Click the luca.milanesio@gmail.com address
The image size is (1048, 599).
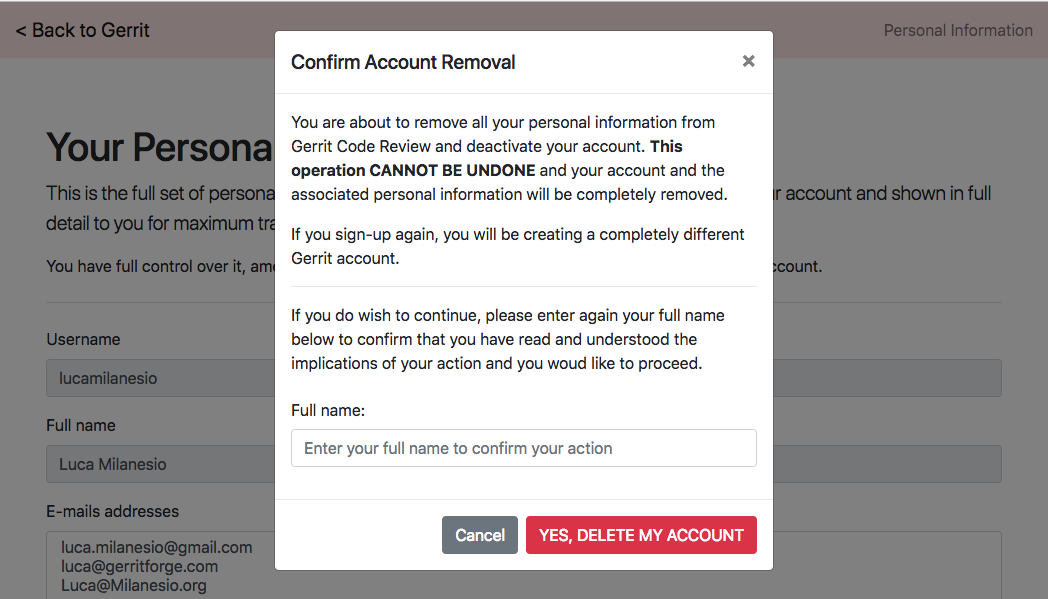[x=156, y=547]
